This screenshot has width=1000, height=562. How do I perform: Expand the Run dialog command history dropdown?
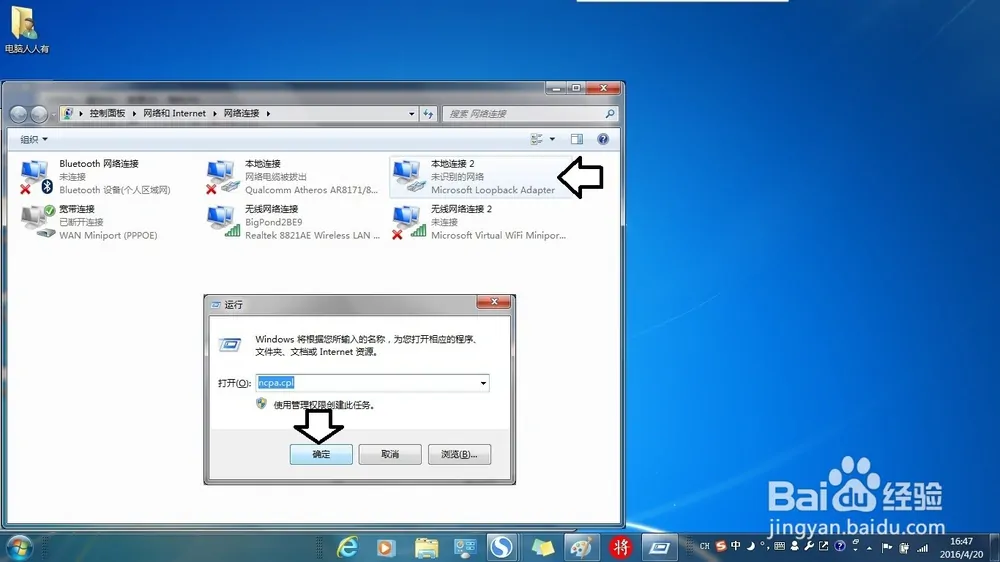[483, 383]
